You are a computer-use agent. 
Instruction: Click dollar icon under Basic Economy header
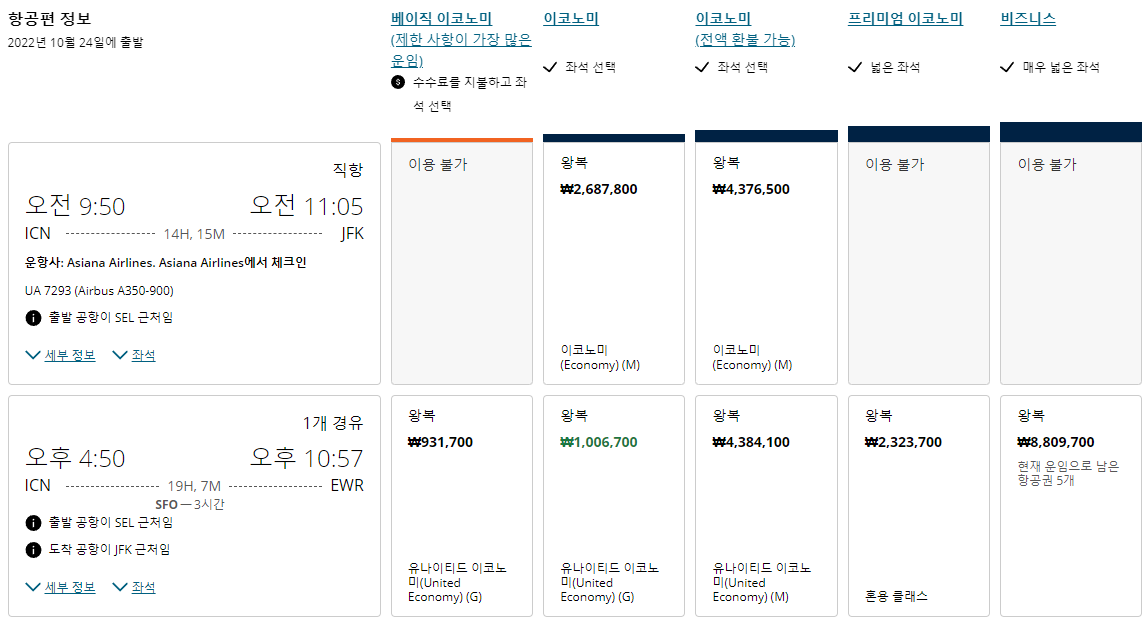[397, 82]
